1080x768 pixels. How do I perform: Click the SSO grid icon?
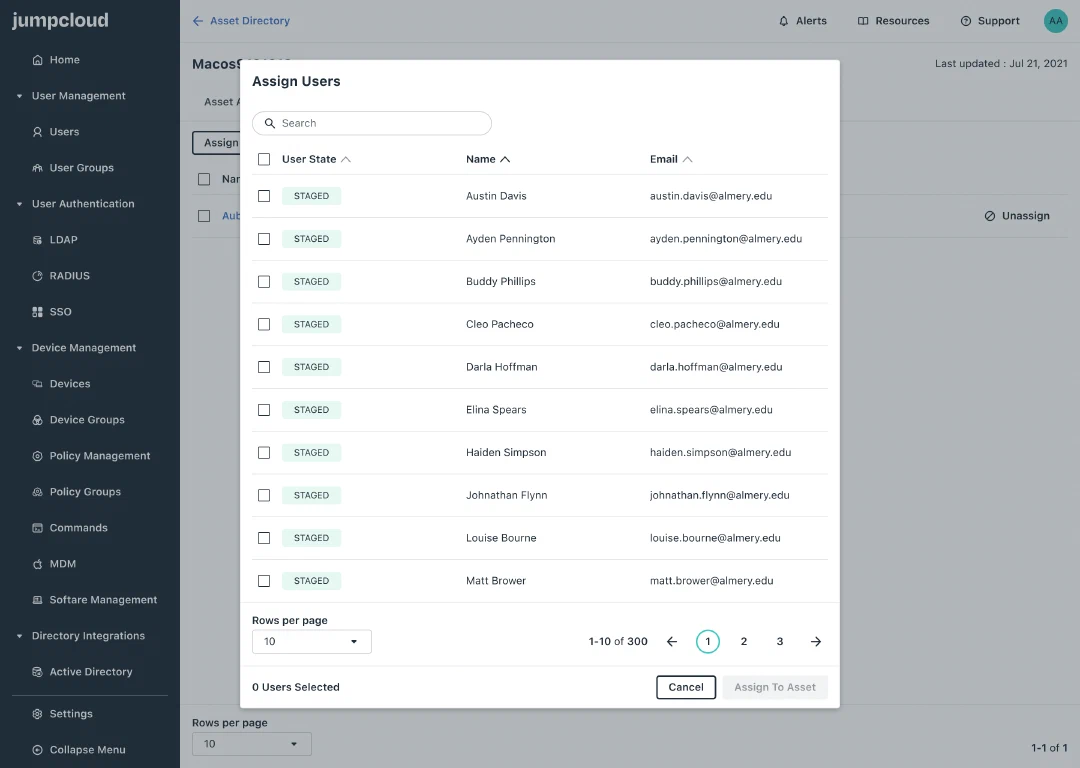pos(37,312)
